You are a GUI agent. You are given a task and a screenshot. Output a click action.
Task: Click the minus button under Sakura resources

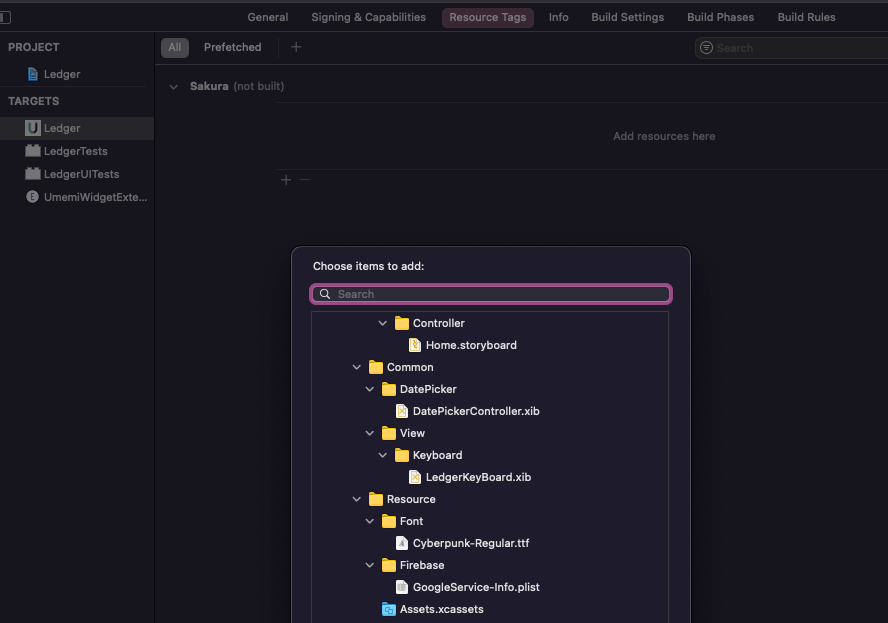(305, 180)
